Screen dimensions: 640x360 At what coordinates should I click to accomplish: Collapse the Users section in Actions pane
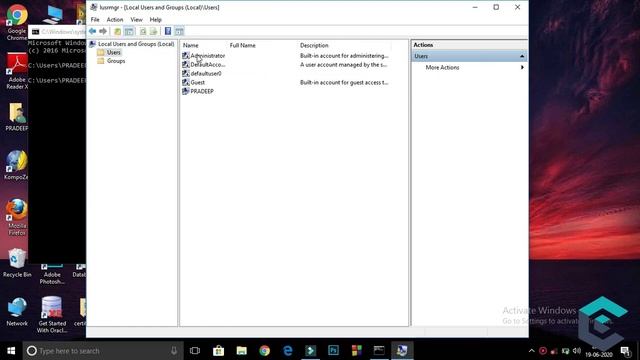522,56
